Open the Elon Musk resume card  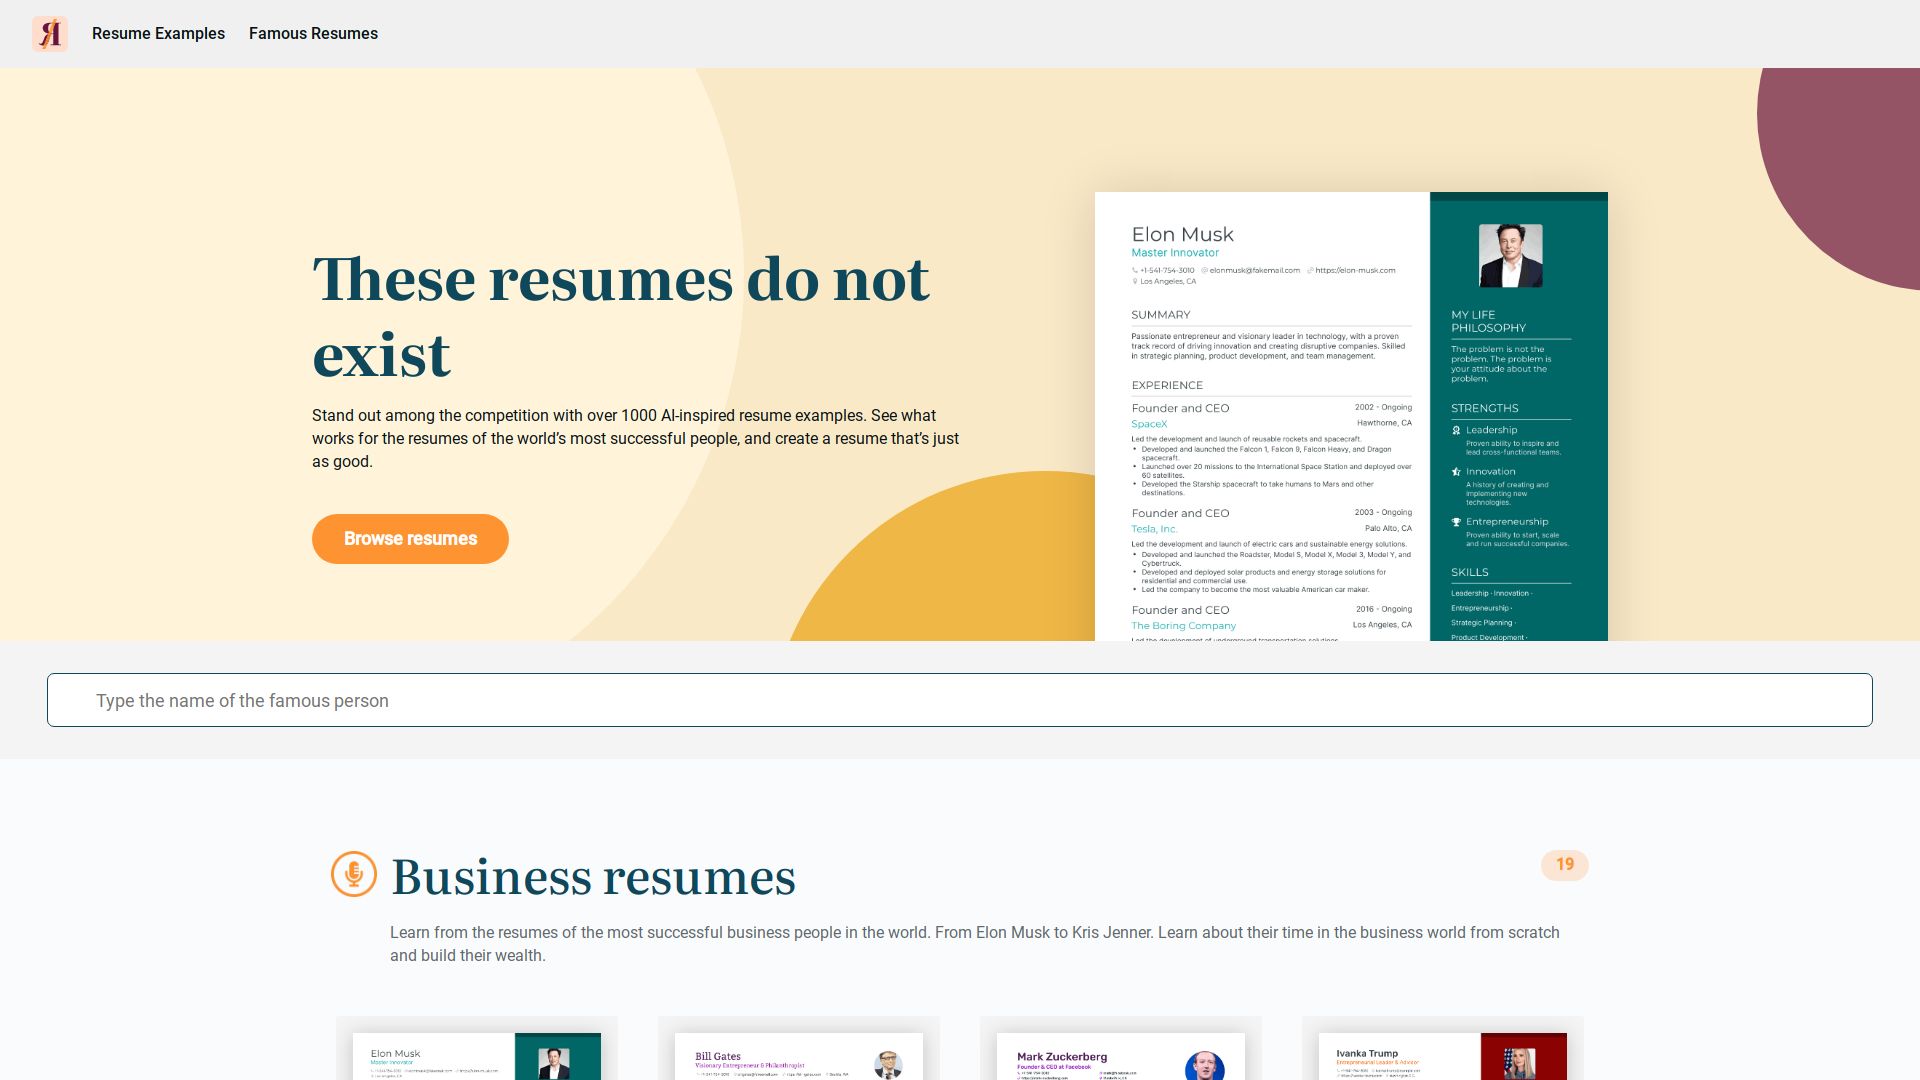tap(477, 1048)
